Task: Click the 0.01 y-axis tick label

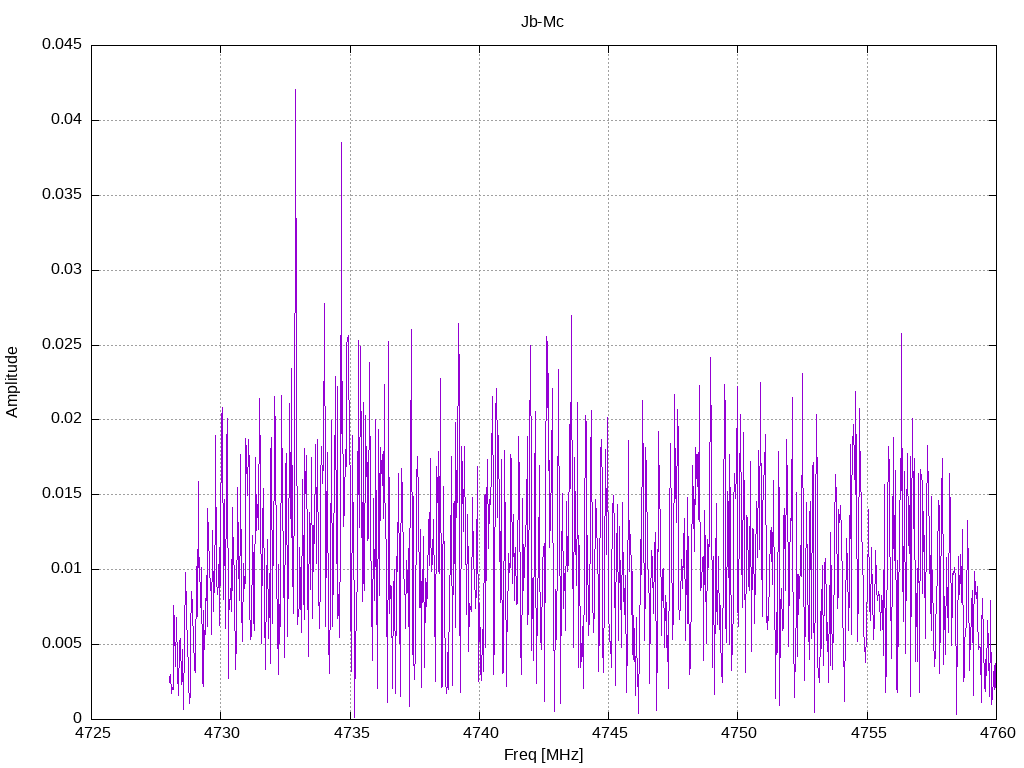Action: pos(67,569)
